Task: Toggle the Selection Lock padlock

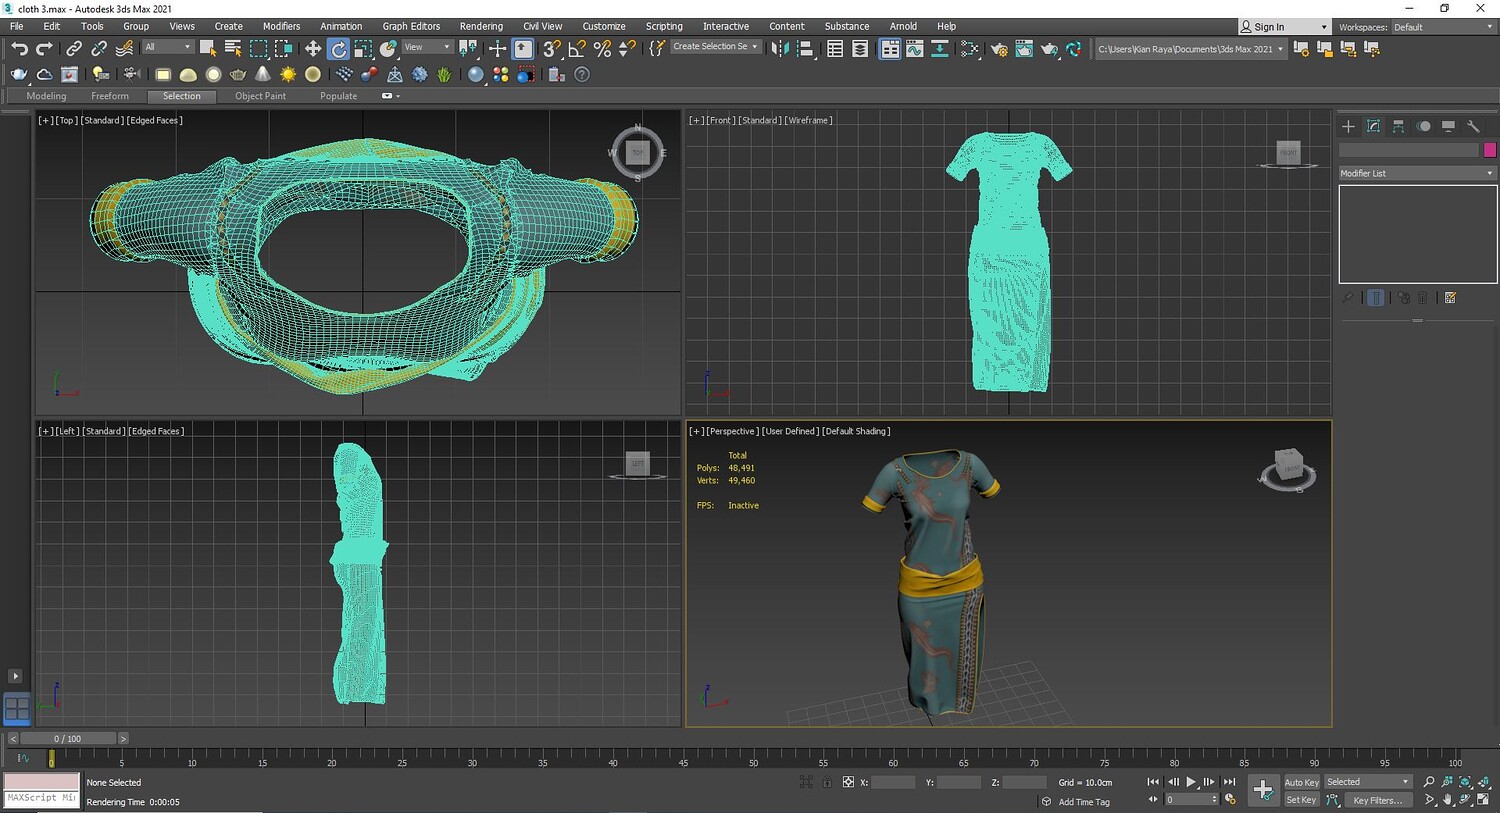Action: coord(827,782)
